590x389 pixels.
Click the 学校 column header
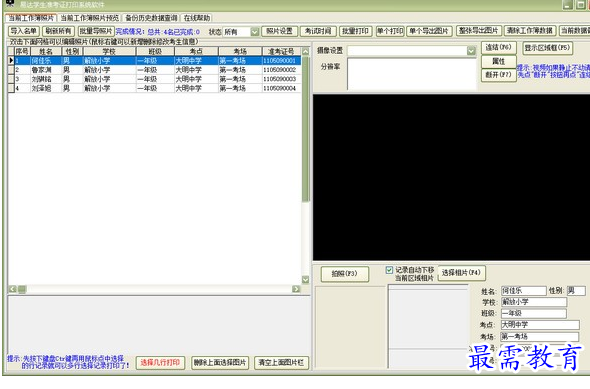(x=109, y=51)
